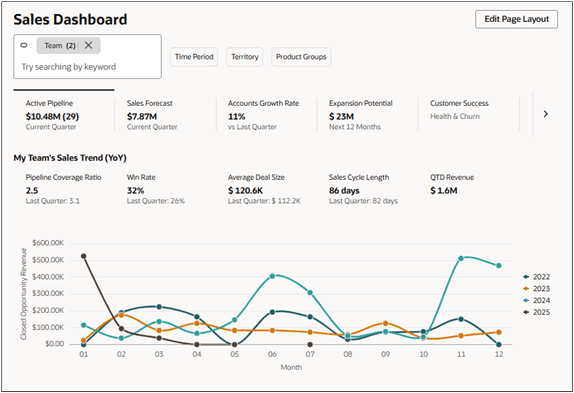Click the 2023 data point at month 09
This screenshot has width=574, height=393.
(x=385, y=323)
